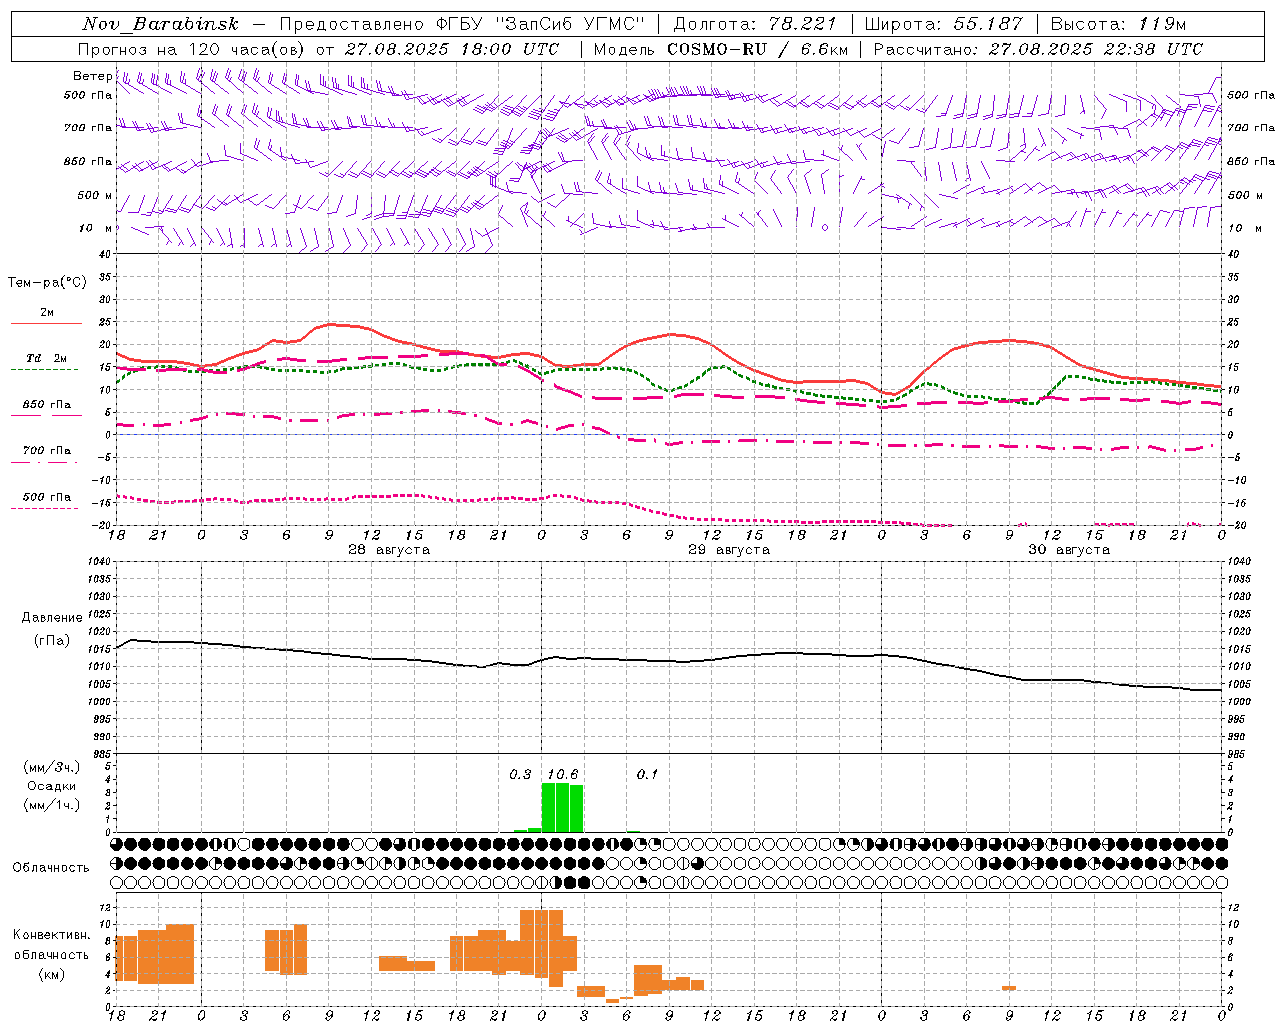The image size is (1280, 1024).
Task: Click the 'Ветер' wind panel label
Action: pos(92,76)
